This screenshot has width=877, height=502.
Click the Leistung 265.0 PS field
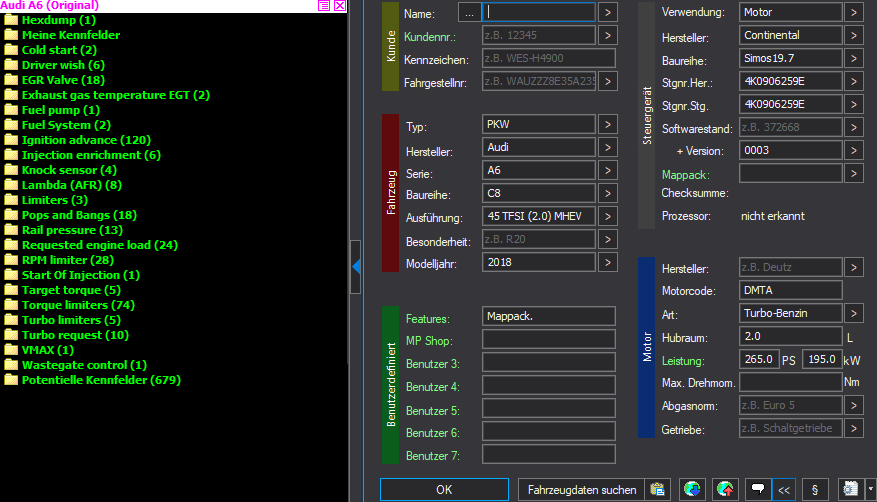(759, 359)
